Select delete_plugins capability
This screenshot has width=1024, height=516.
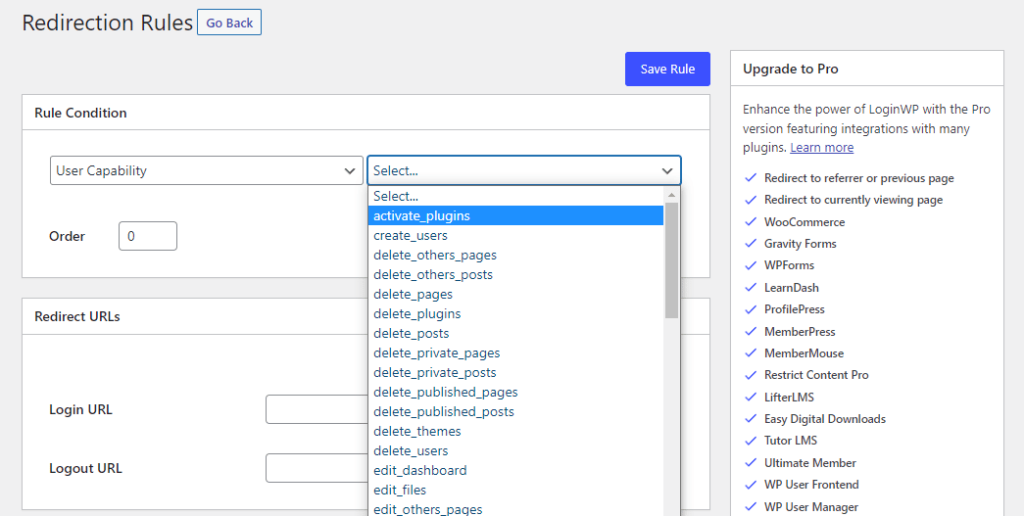pos(417,314)
